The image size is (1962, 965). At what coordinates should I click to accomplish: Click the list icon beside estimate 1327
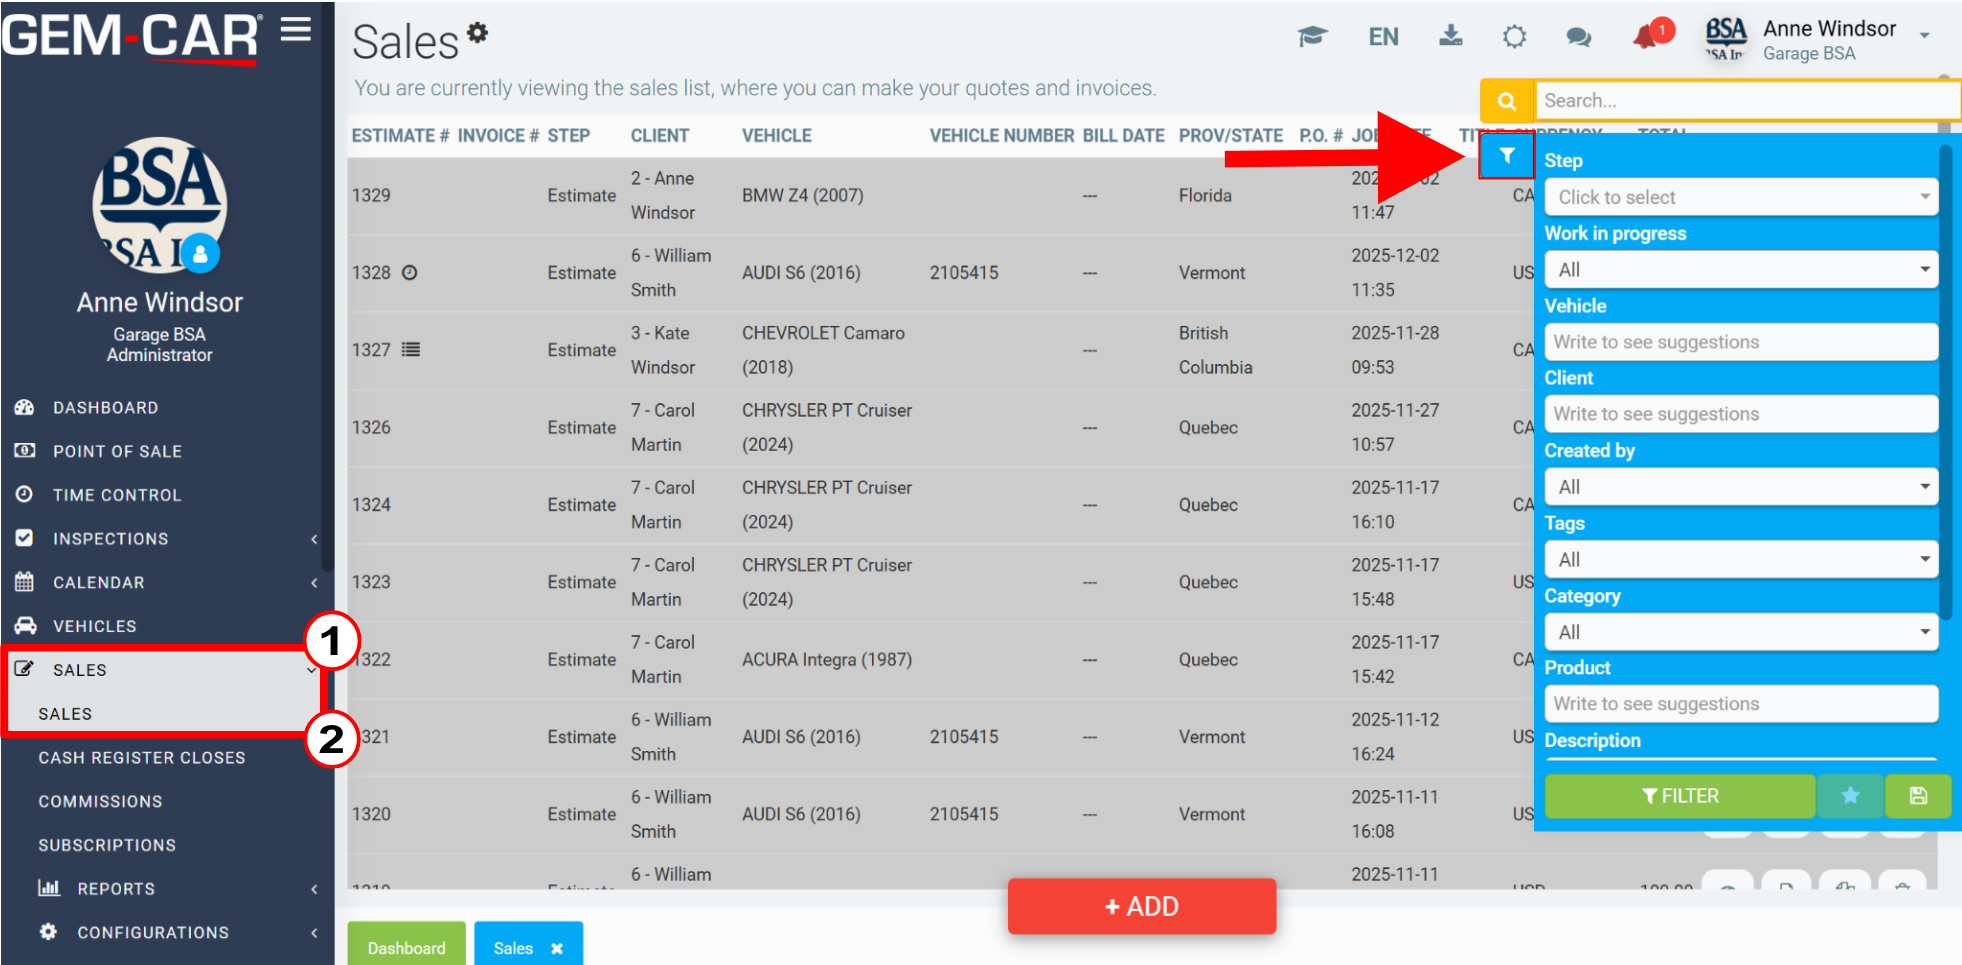pyautogui.click(x=411, y=349)
